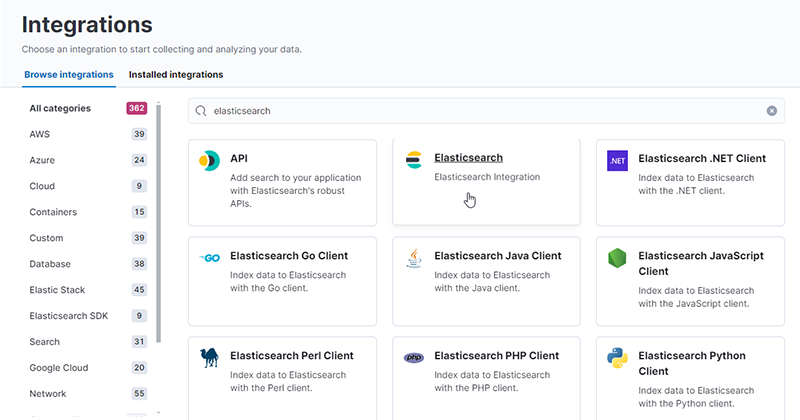Open the Elasticsearch integration title link
Image resolution: width=800 pixels, height=420 pixels.
pos(468,158)
